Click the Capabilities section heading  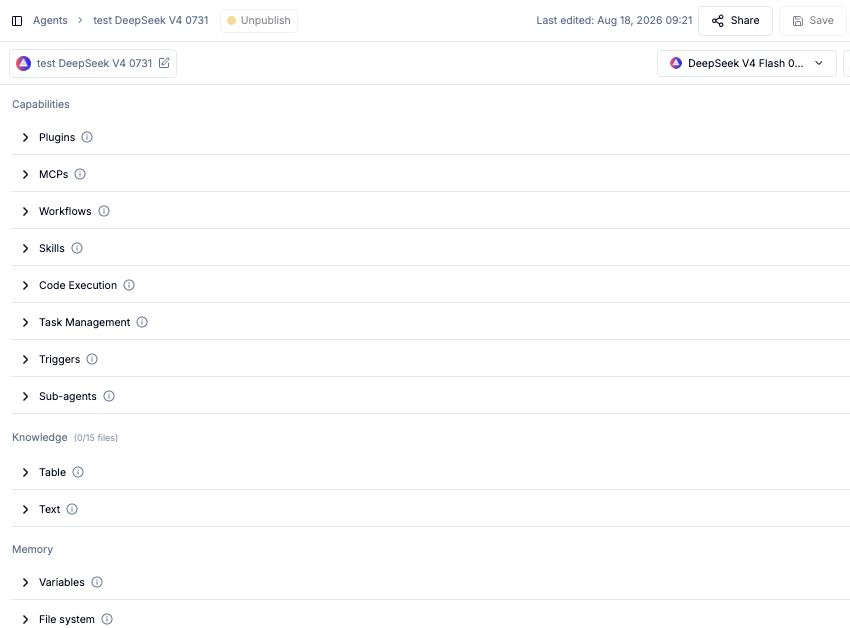pyautogui.click(x=41, y=104)
